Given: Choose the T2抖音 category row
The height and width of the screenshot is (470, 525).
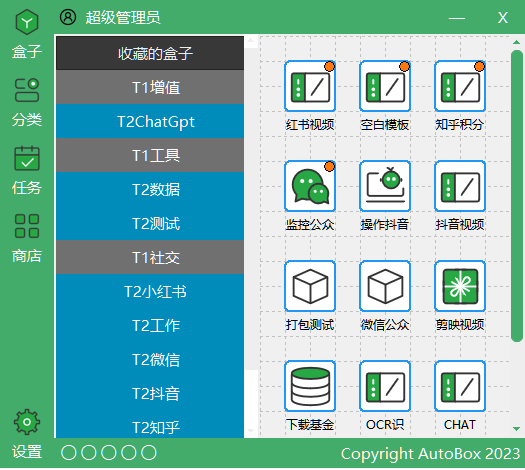Looking at the screenshot, I should tap(150, 394).
